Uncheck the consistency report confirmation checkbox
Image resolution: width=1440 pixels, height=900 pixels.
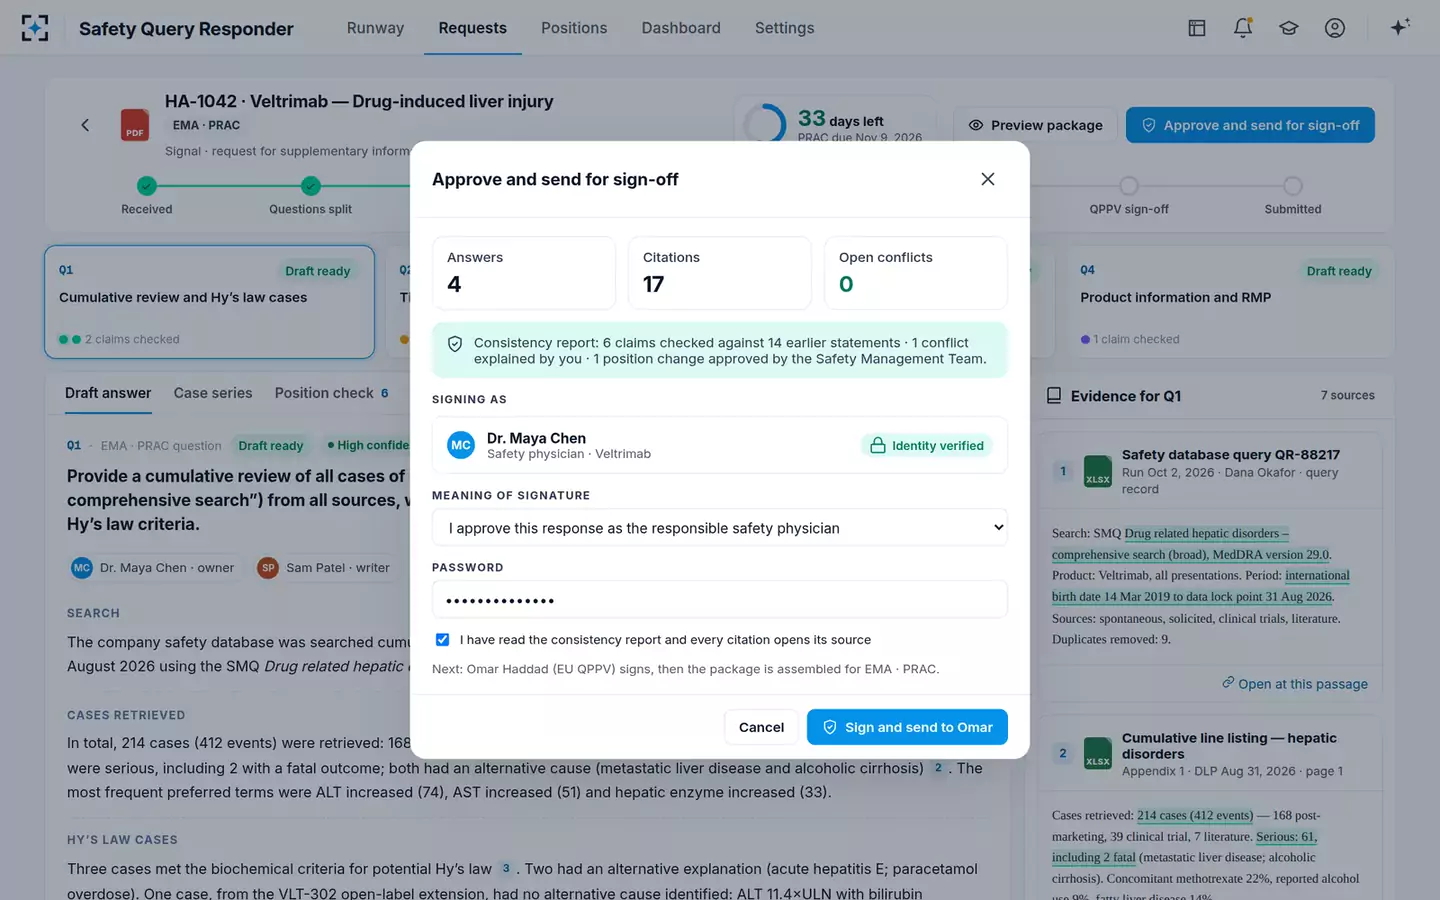point(442,640)
